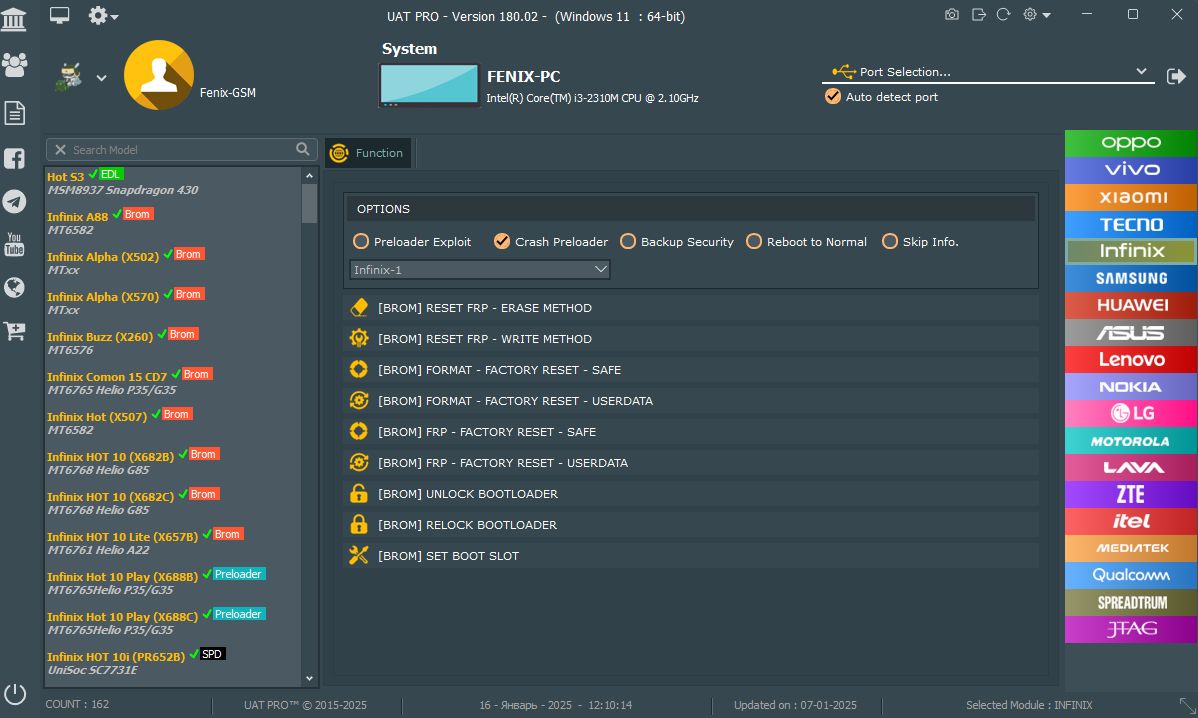Open the shopping cart icon
Screen dimensions: 1198x718
click(x=14, y=331)
